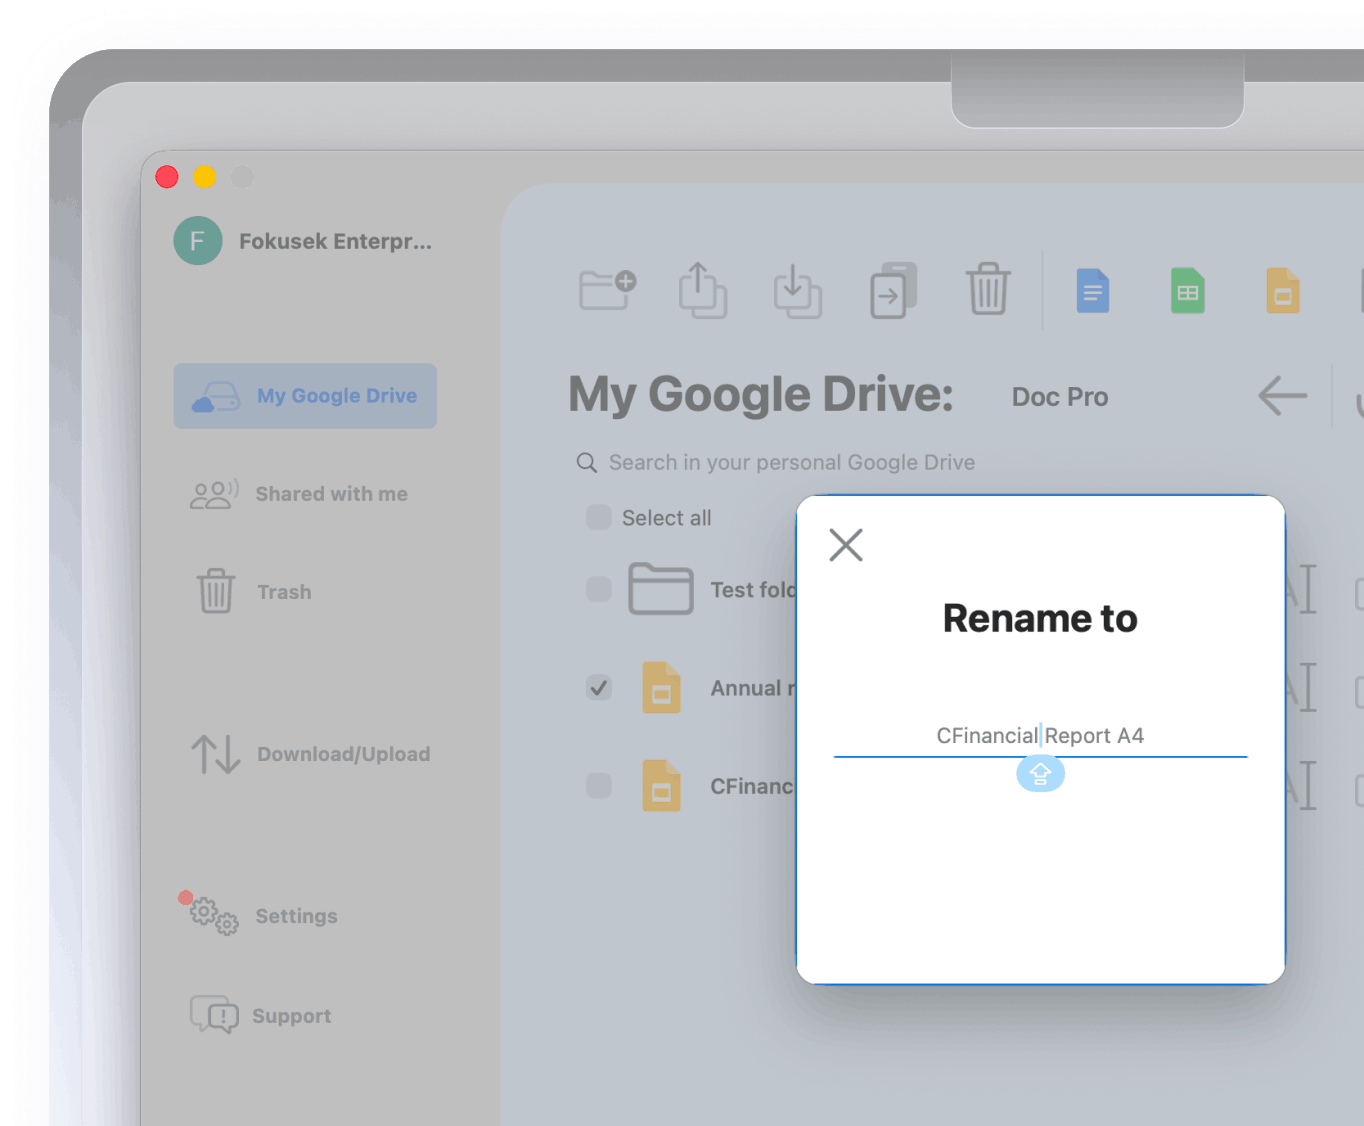Create a new Google Sheets spreadsheet
Screen dimensions: 1364x1126
tap(1187, 291)
